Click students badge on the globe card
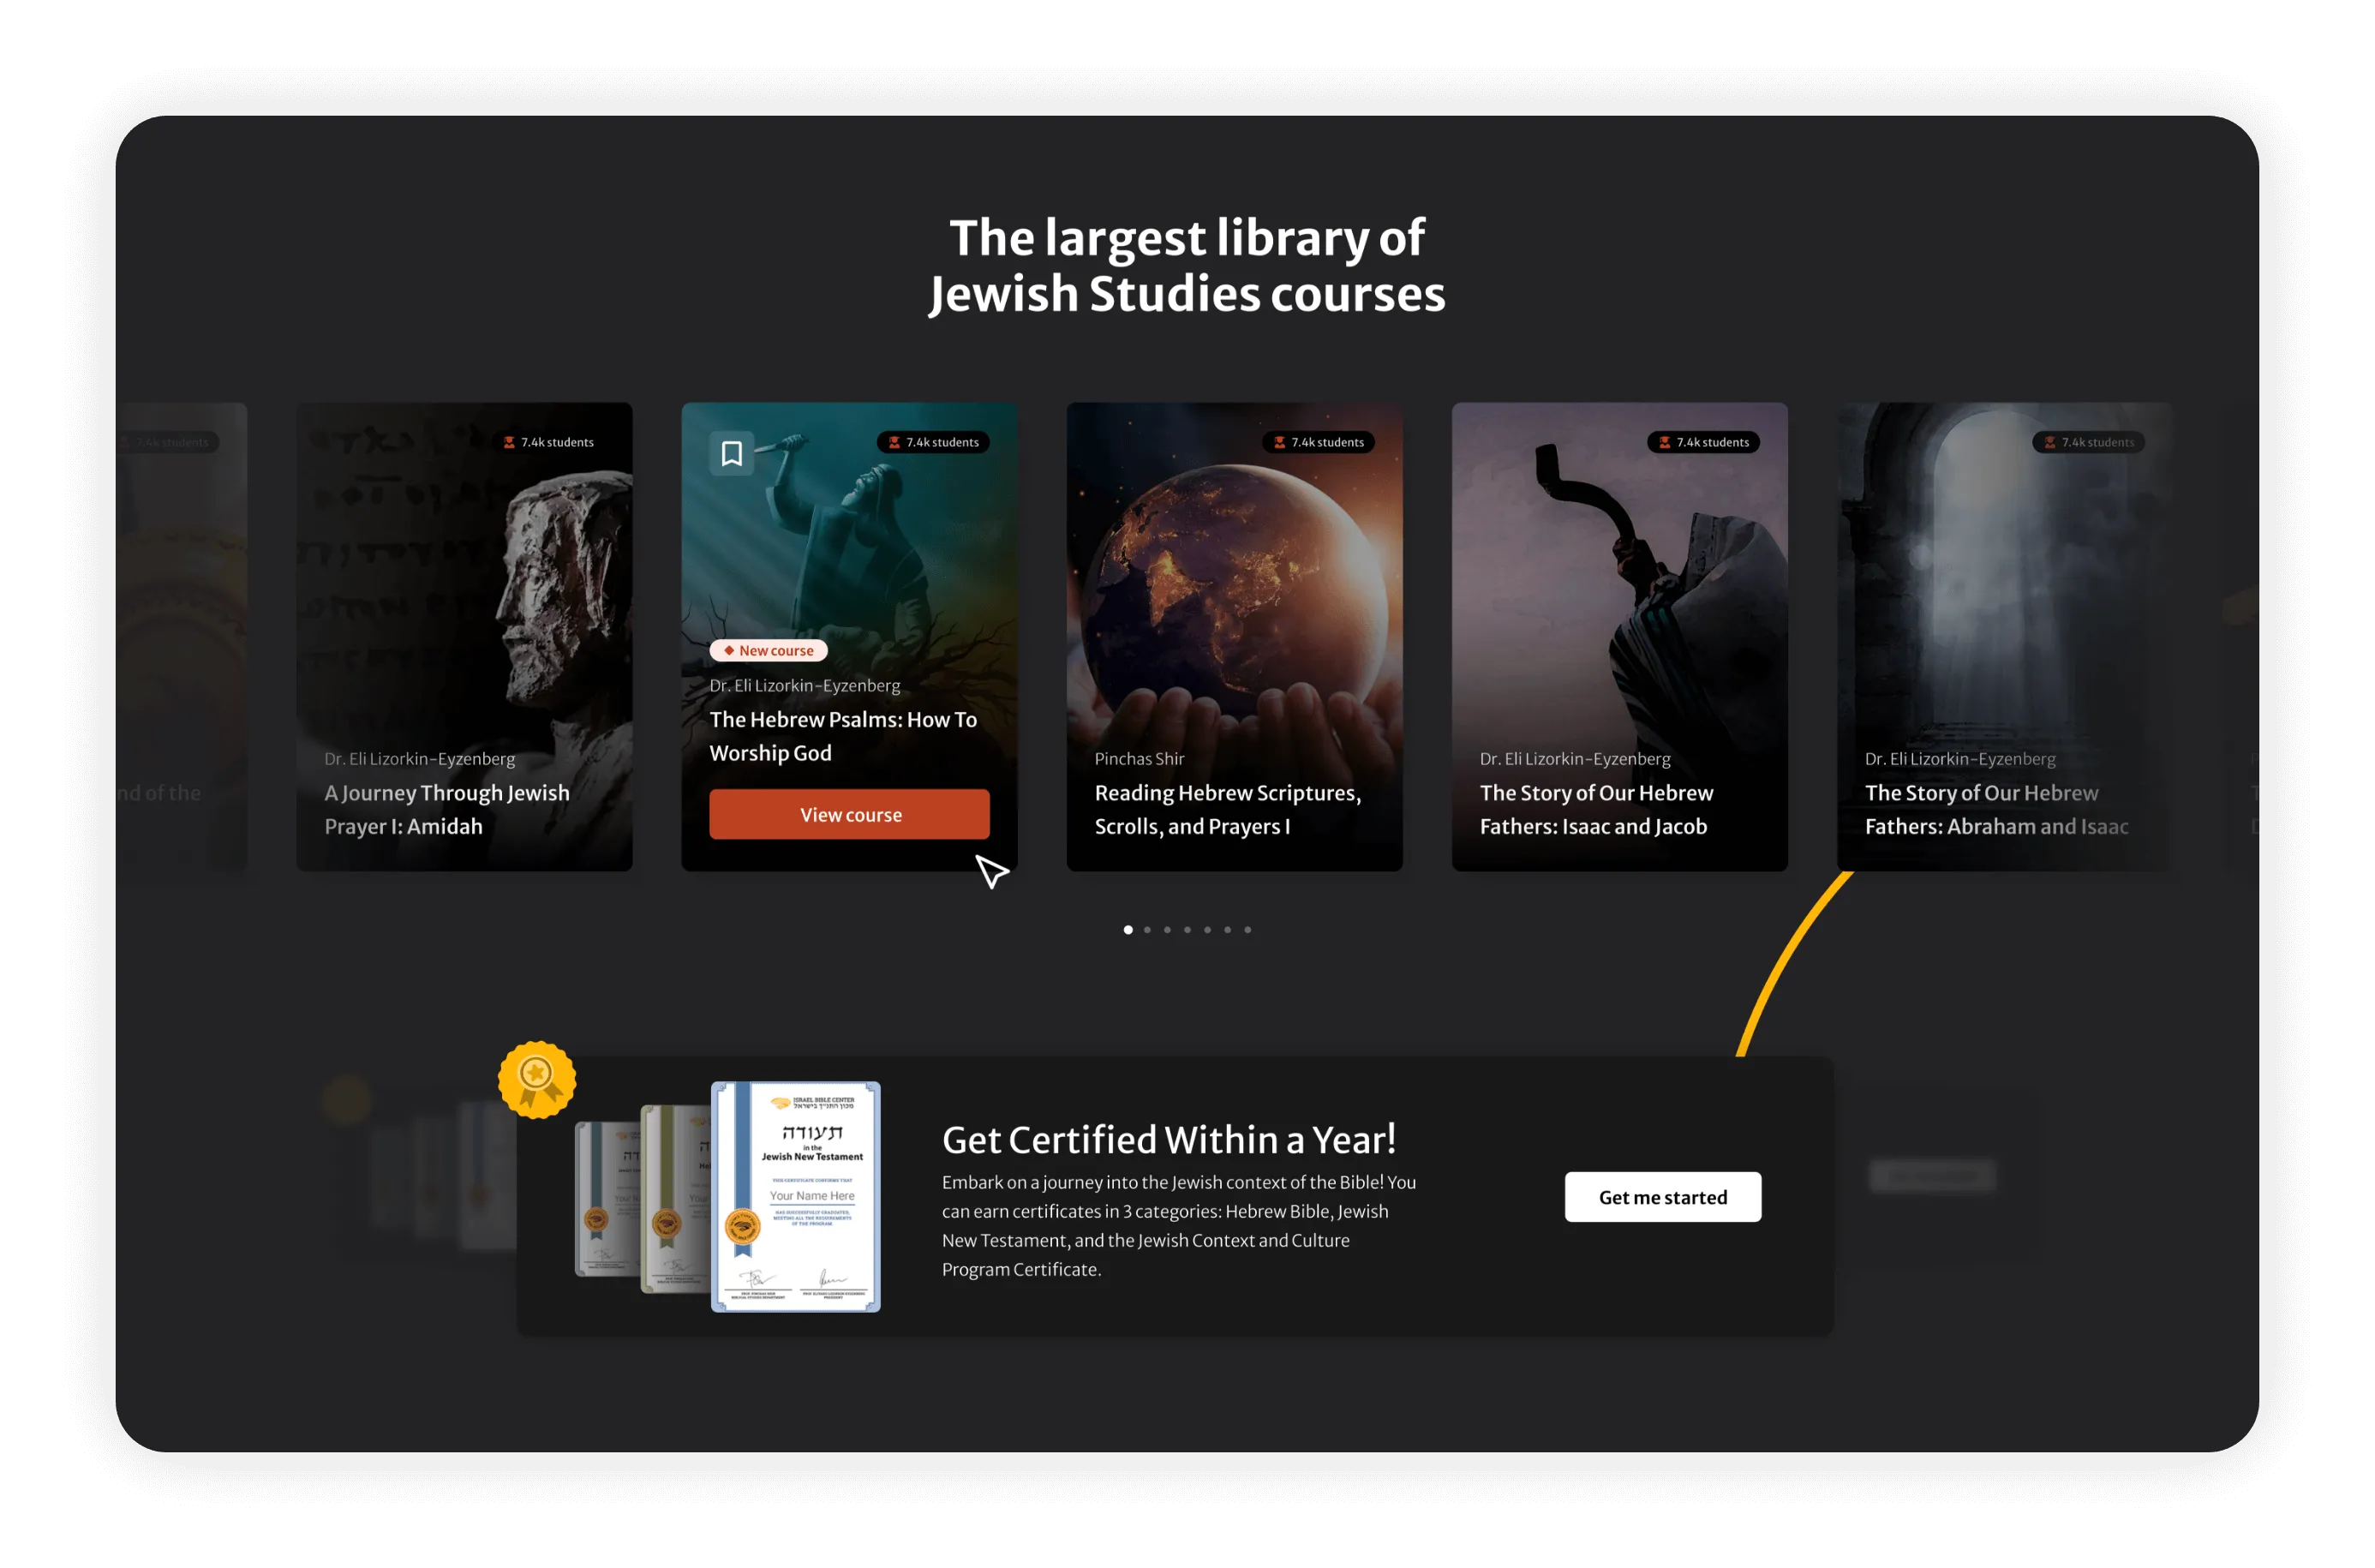This screenshot has width=2375, height=1568. coord(1318,442)
